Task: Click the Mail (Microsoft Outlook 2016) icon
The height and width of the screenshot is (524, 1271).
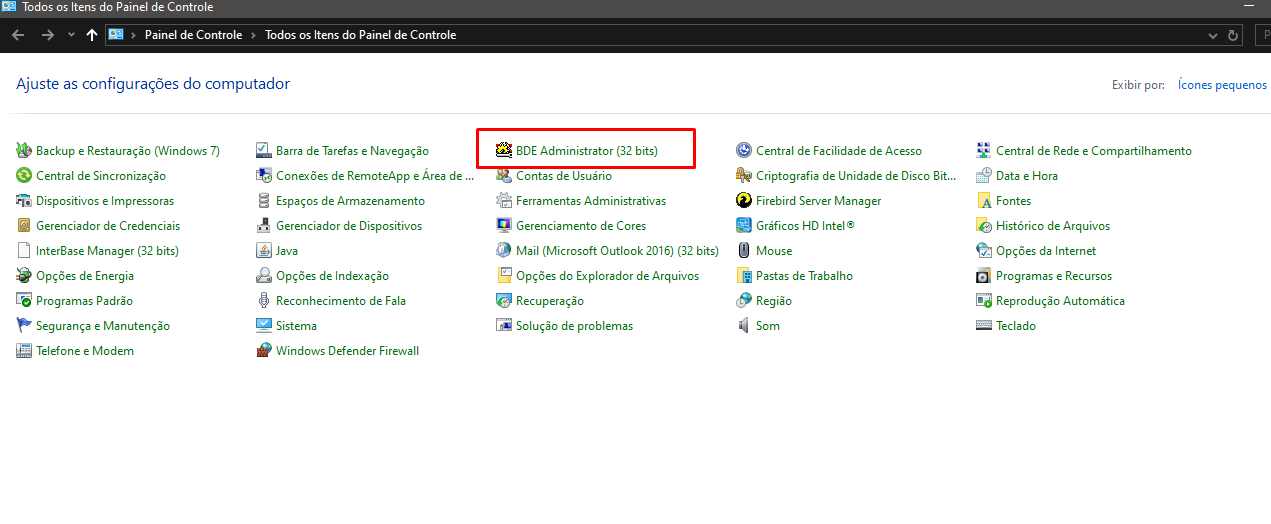Action: [505, 251]
